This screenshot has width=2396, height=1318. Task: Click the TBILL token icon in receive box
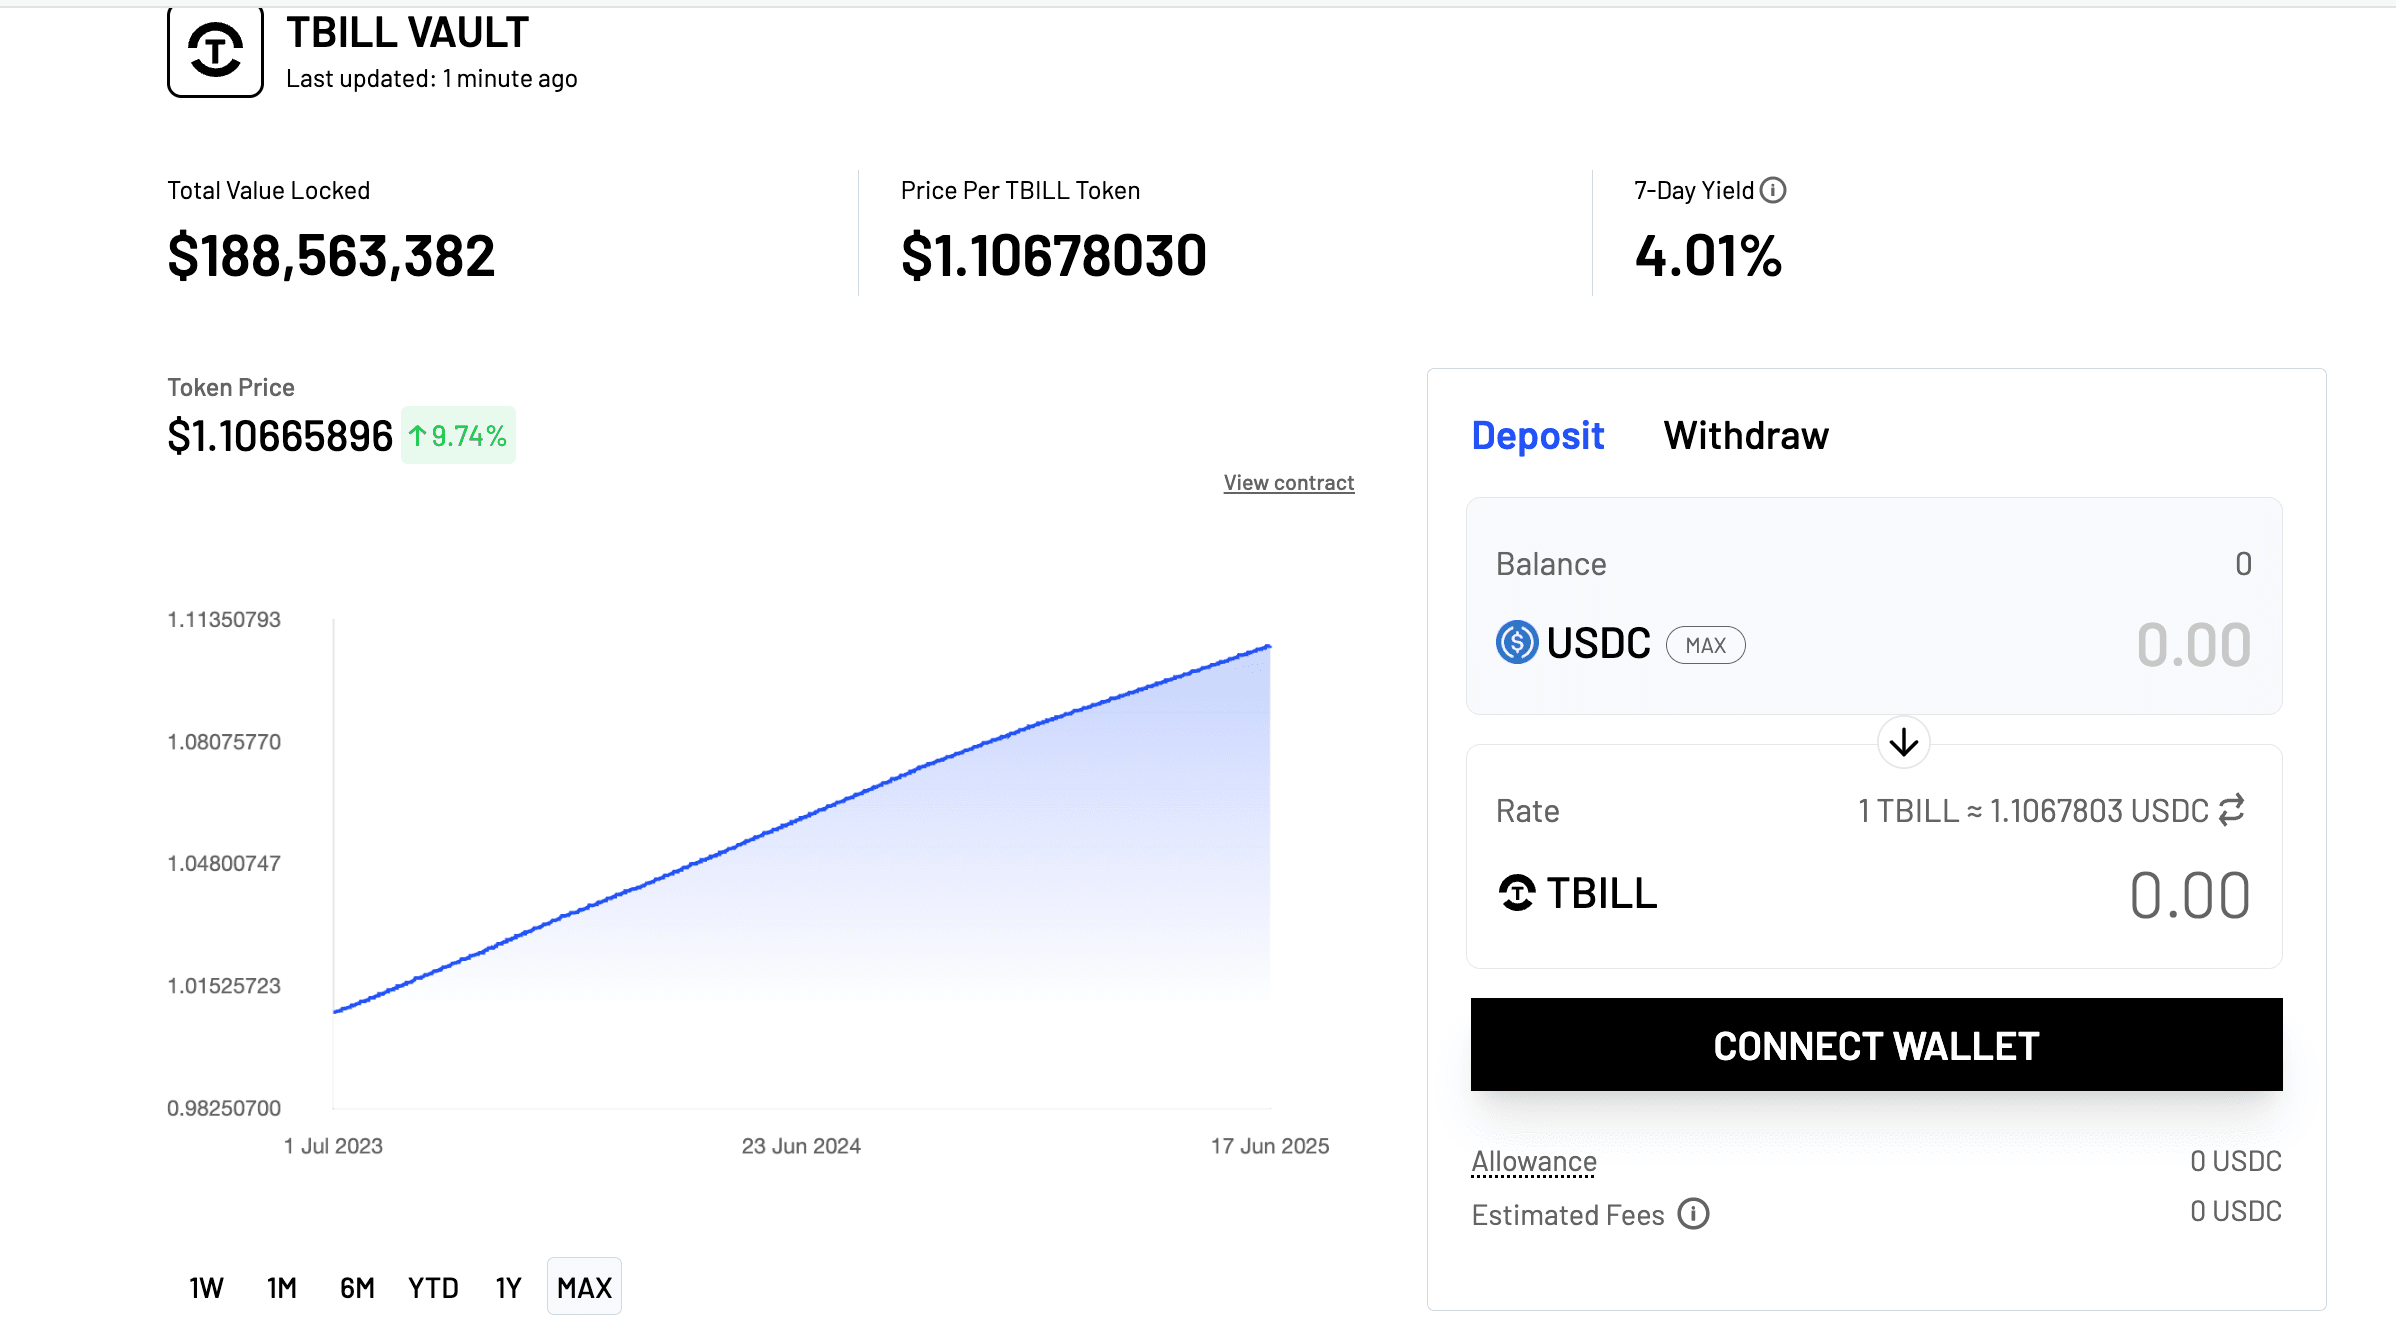click(x=1517, y=893)
